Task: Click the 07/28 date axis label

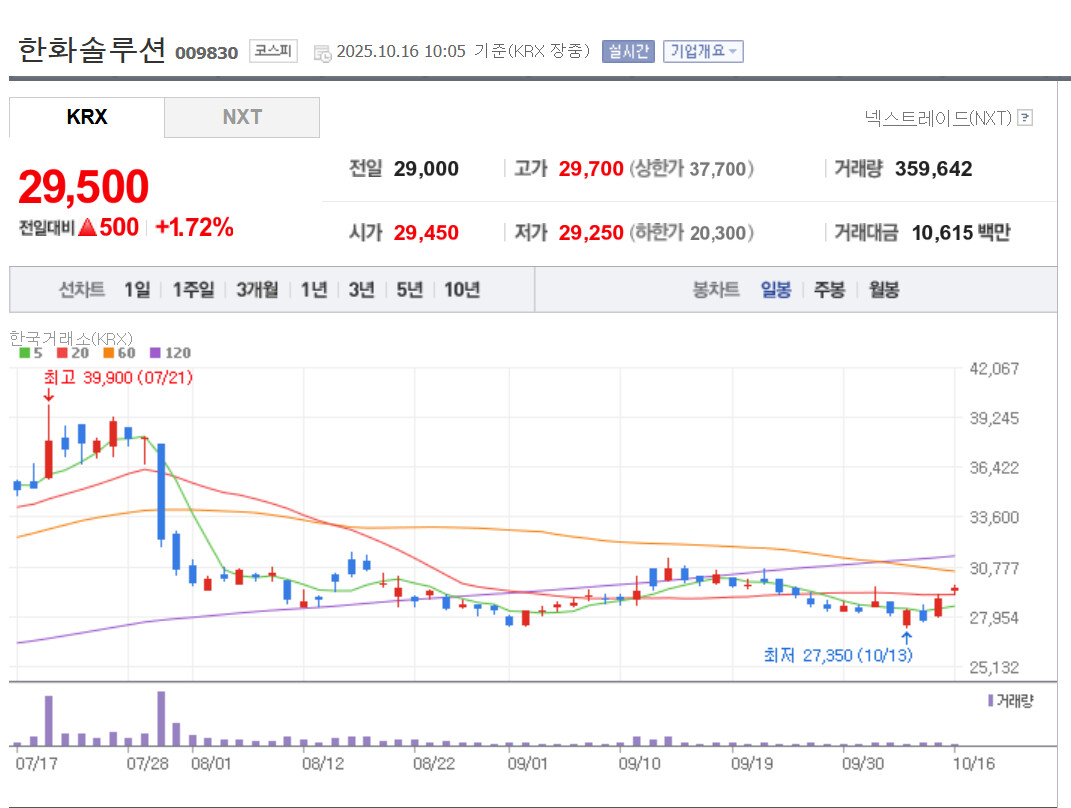Action: tap(147, 764)
